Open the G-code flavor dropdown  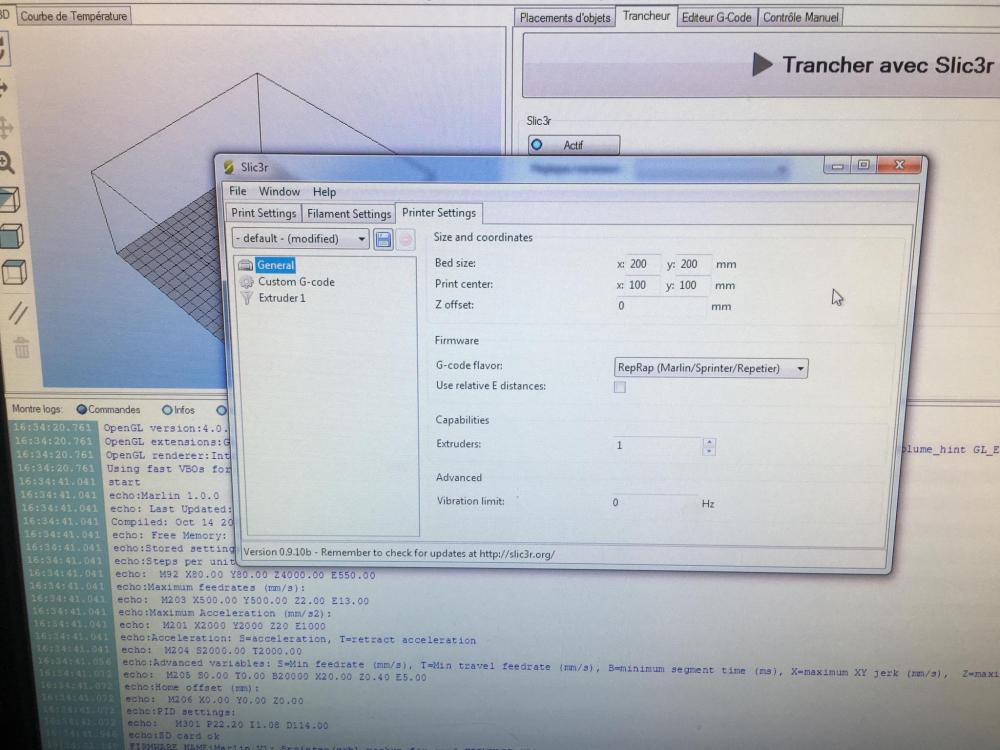point(710,369)
